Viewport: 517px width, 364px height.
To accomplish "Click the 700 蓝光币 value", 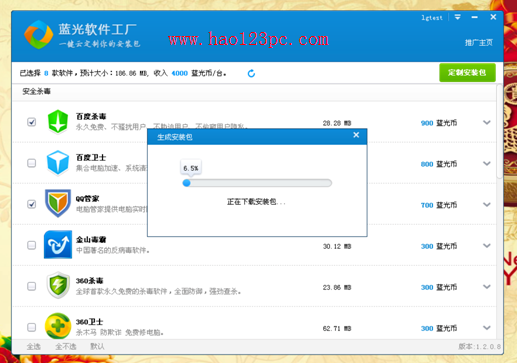I will point(439,205).
